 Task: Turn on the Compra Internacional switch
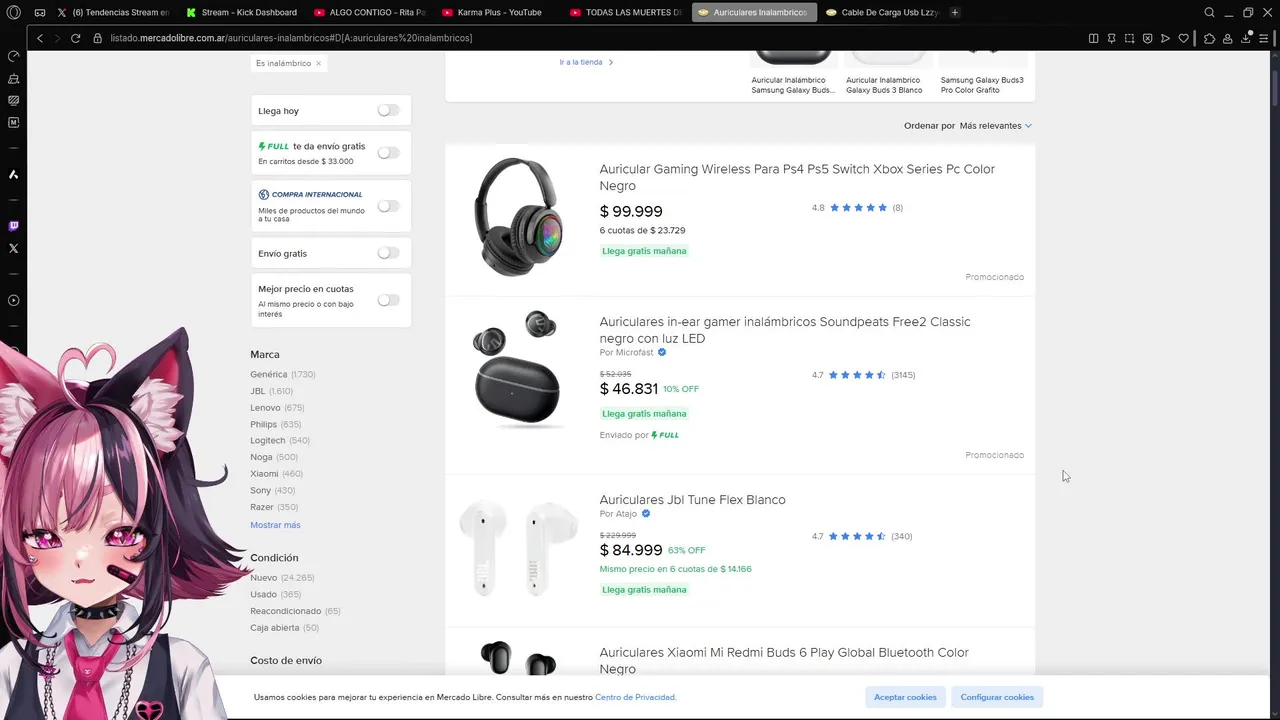coord(388,206)
